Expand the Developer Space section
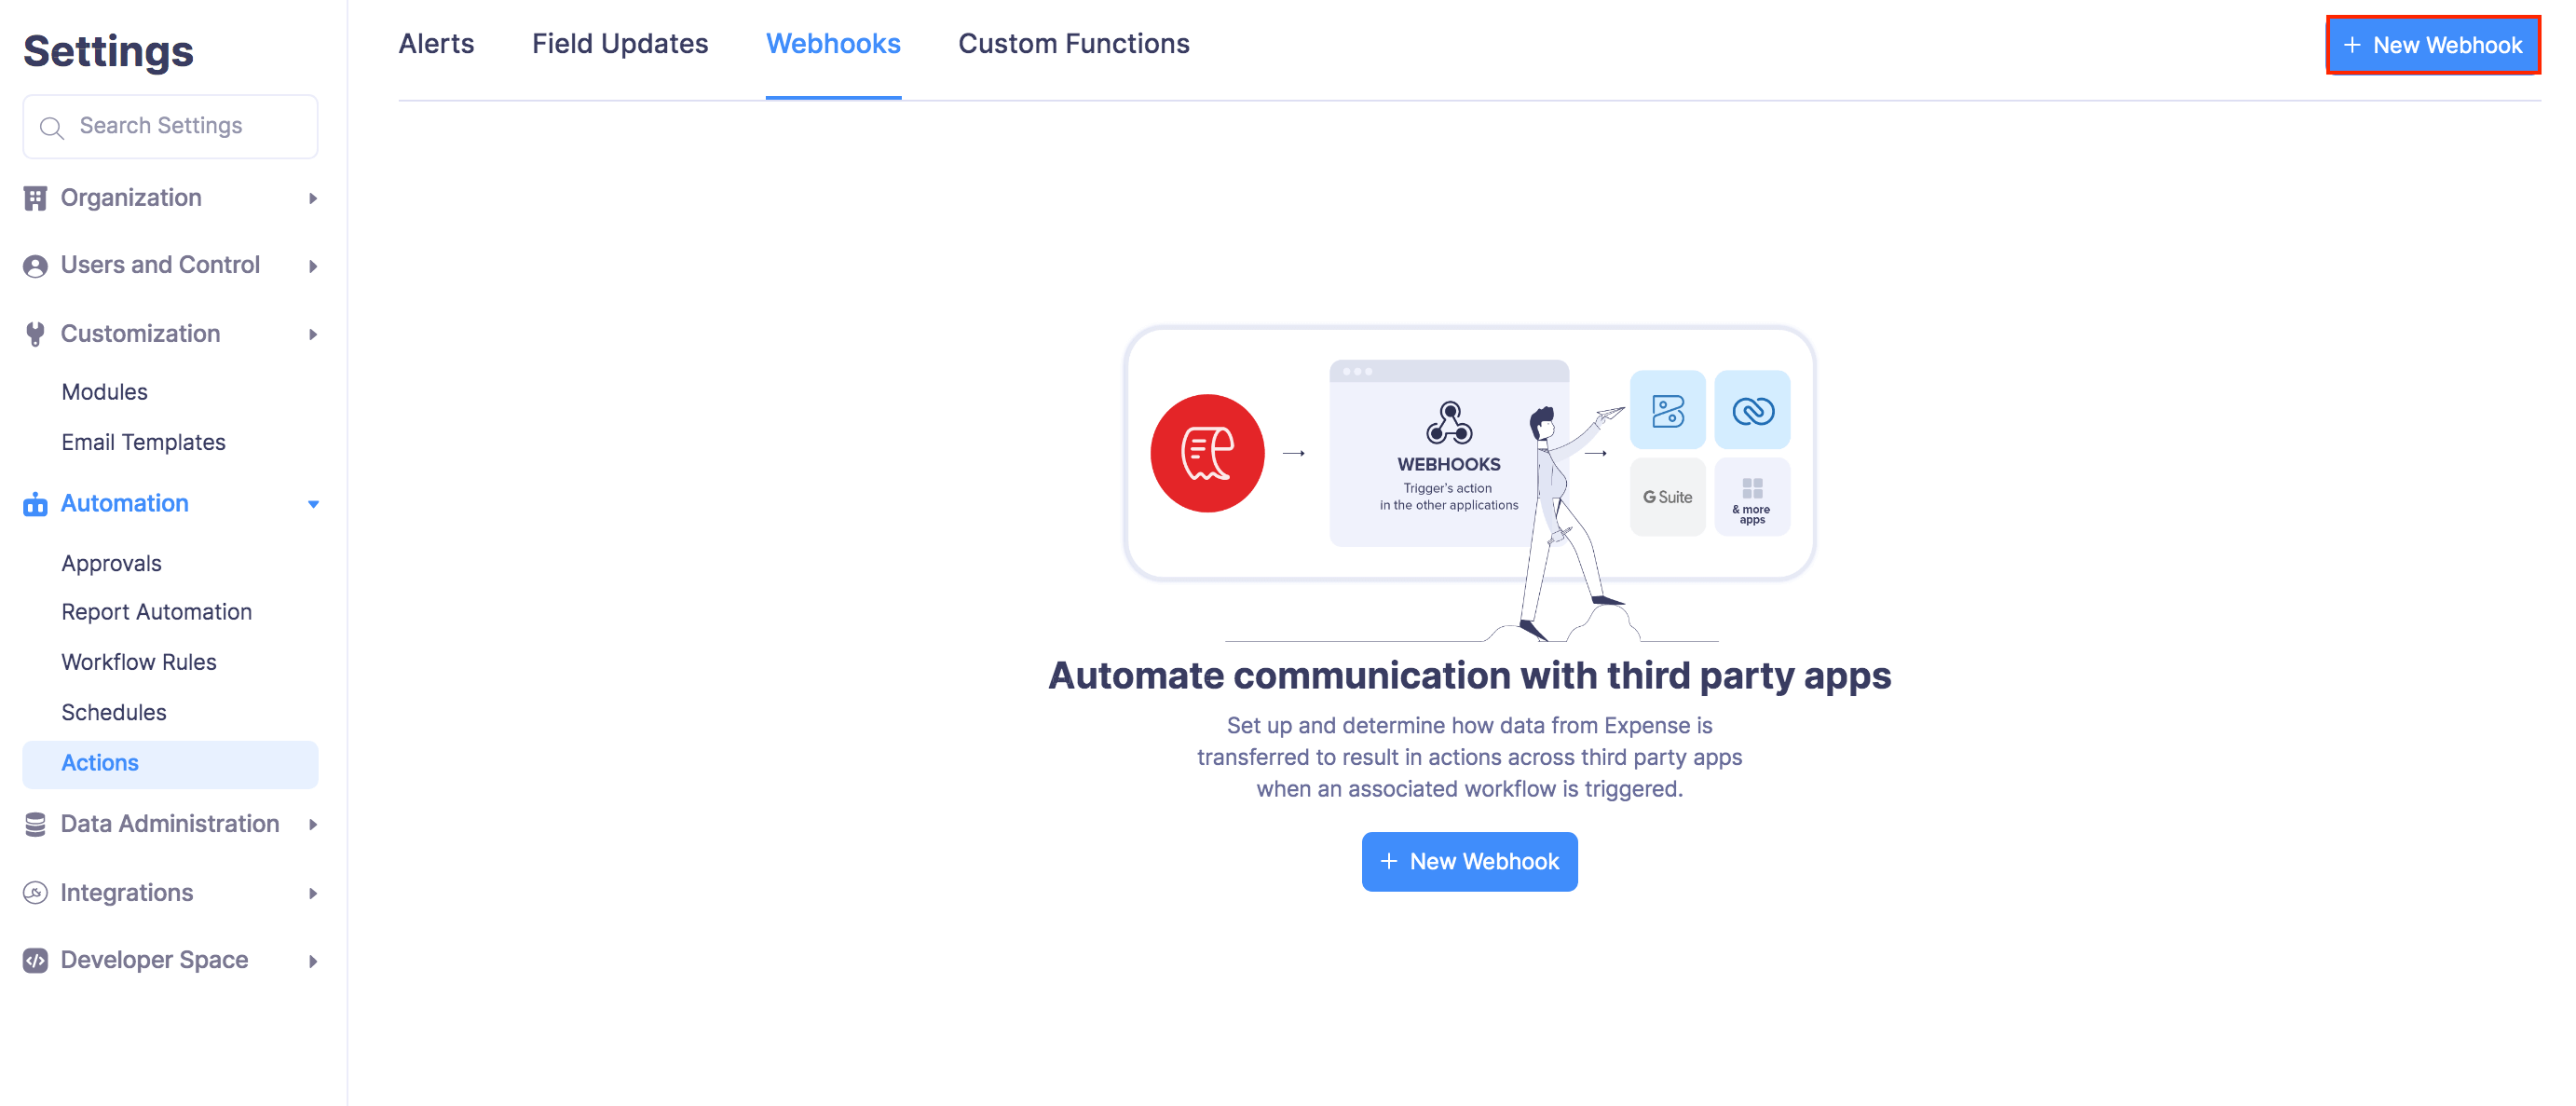This screenshot has height=1106, width=2576. click(x=312, y=959)
